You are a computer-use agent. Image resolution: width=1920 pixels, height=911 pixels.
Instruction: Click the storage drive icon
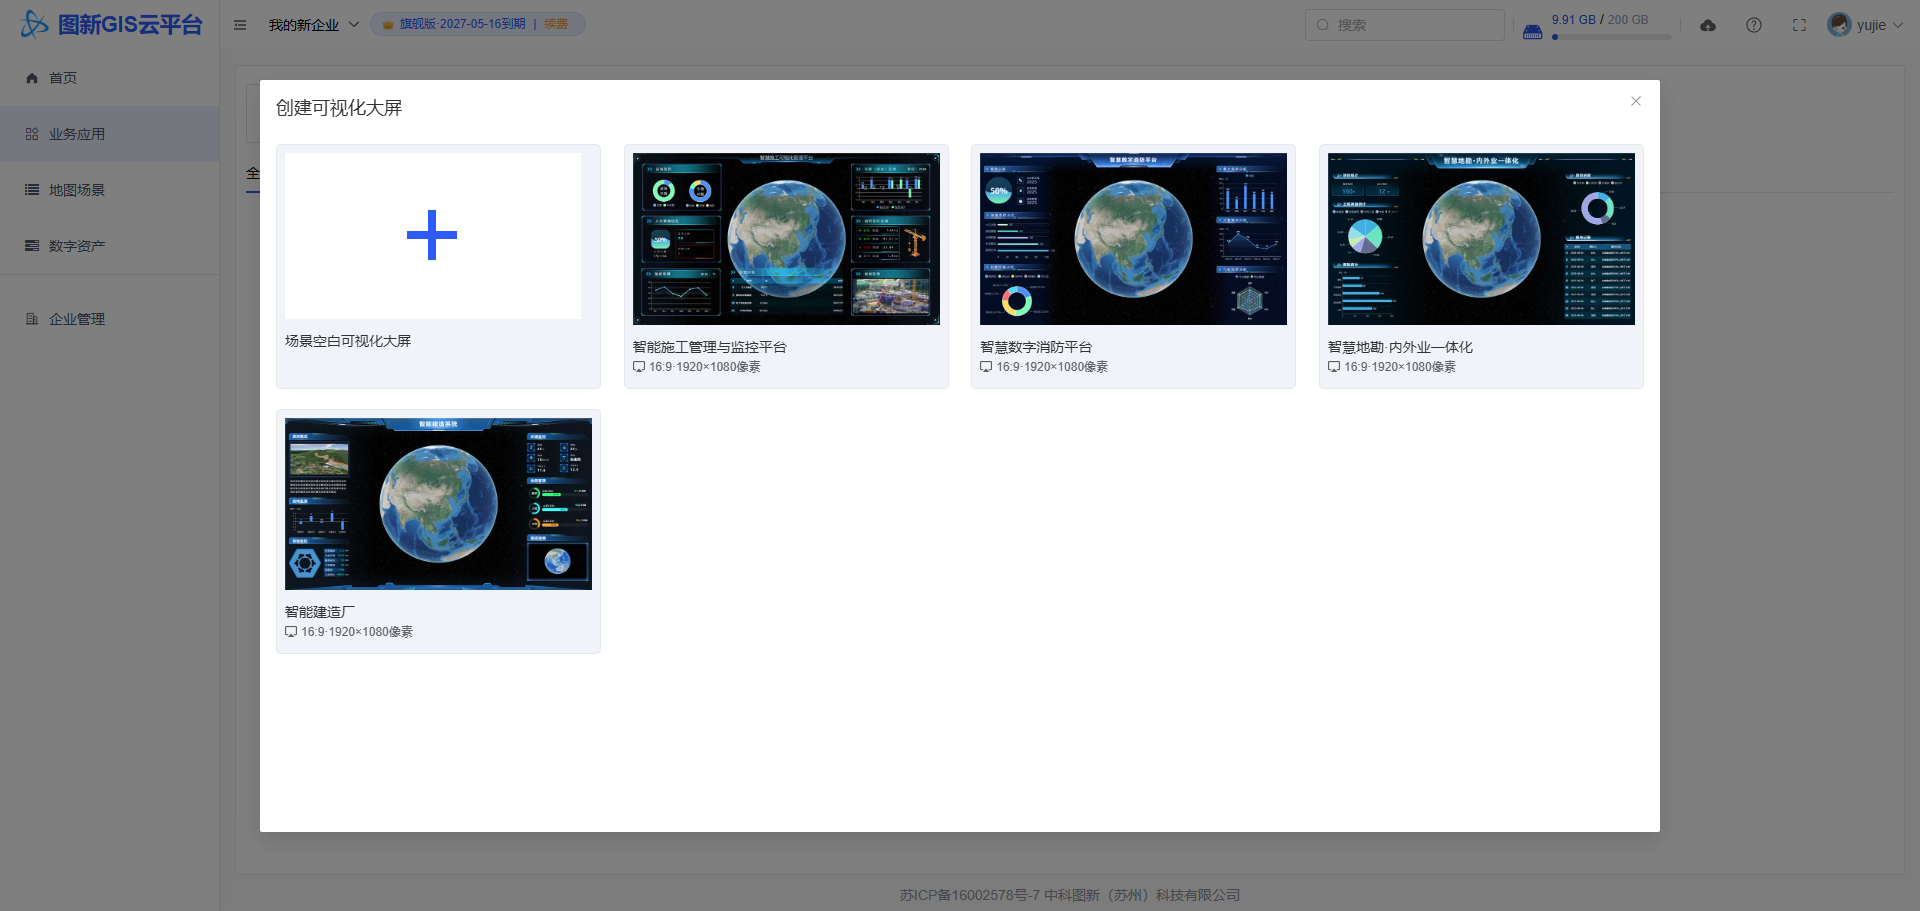1532,32
